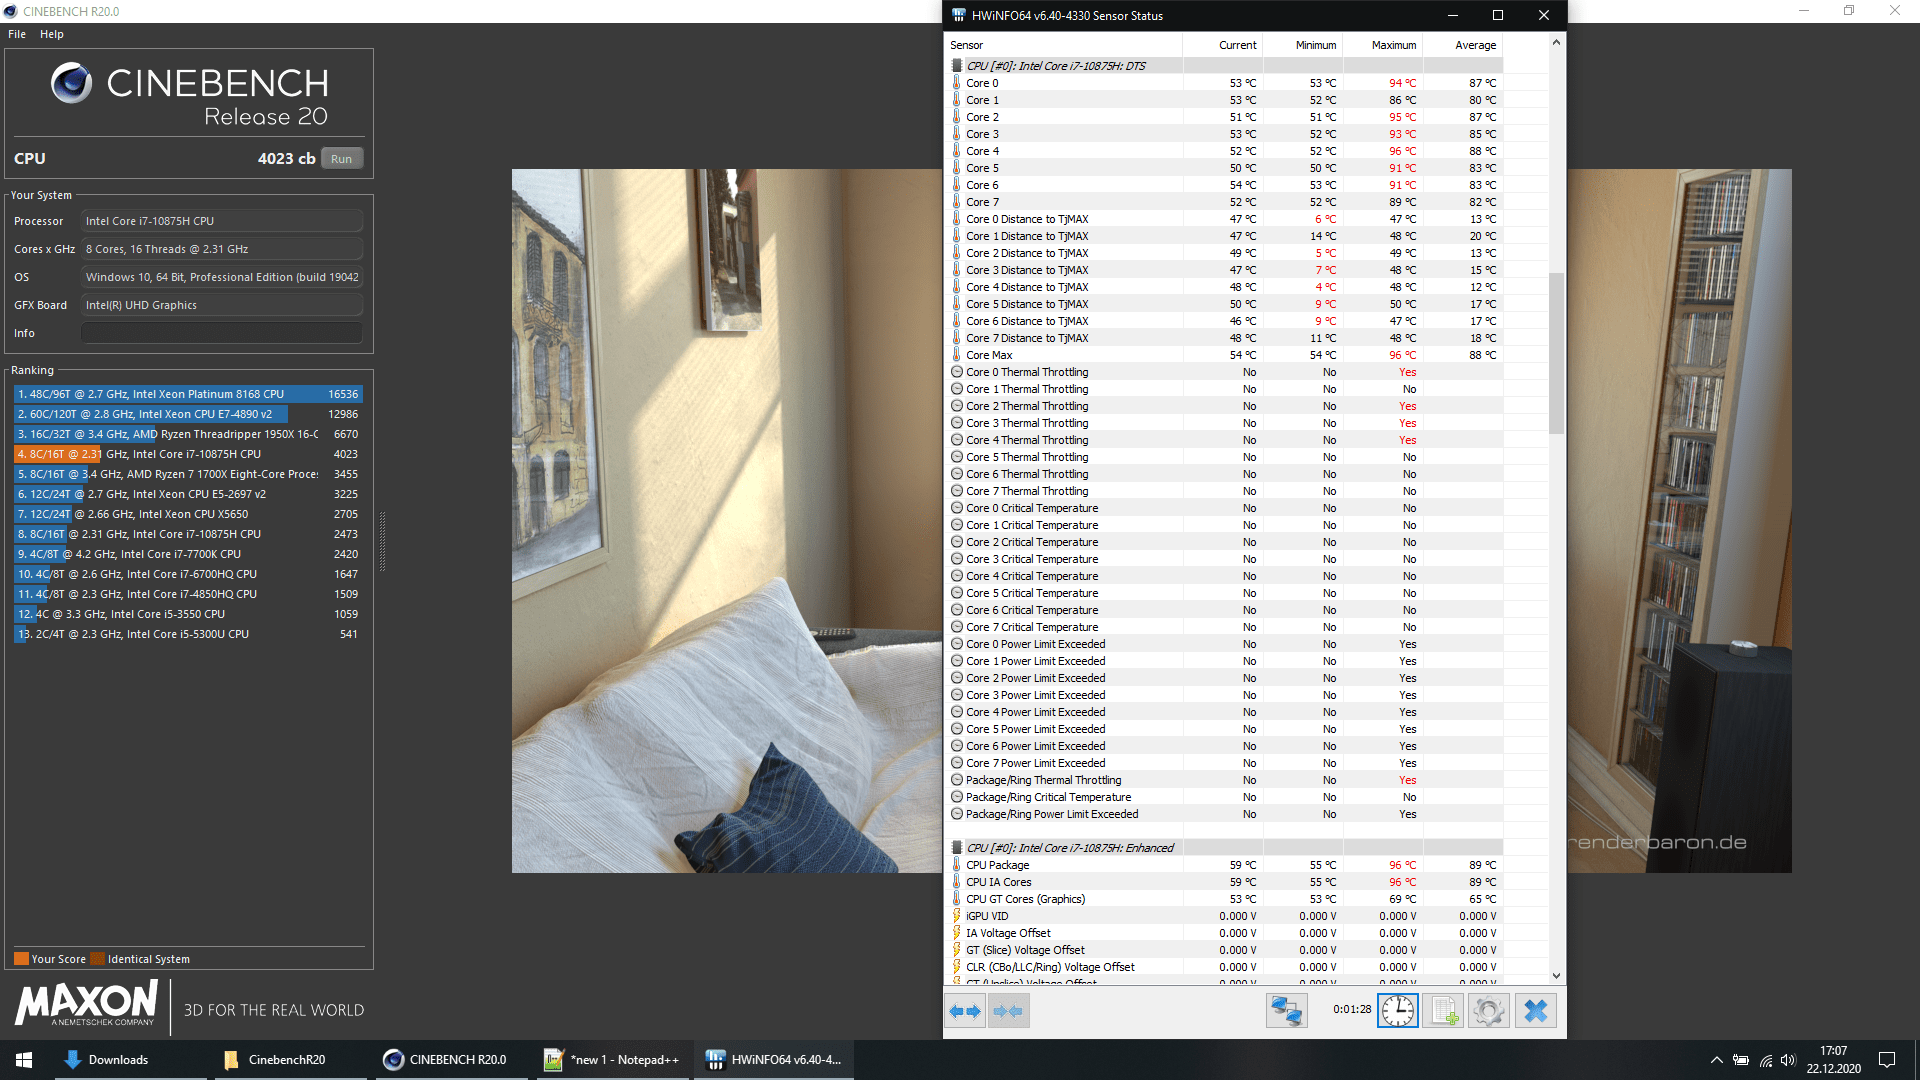The height and width of the screenshot is (1080, 1920).
Task: Click the Cinebench panel splitter handle
Action: click(382, 541)
